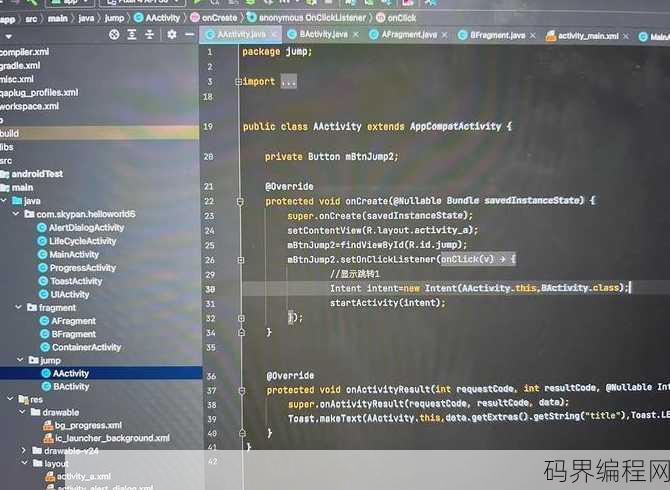This screenshot has height=490, width=670.
Task: Click the locate/select opened file target icon
Action: [114, 35]
